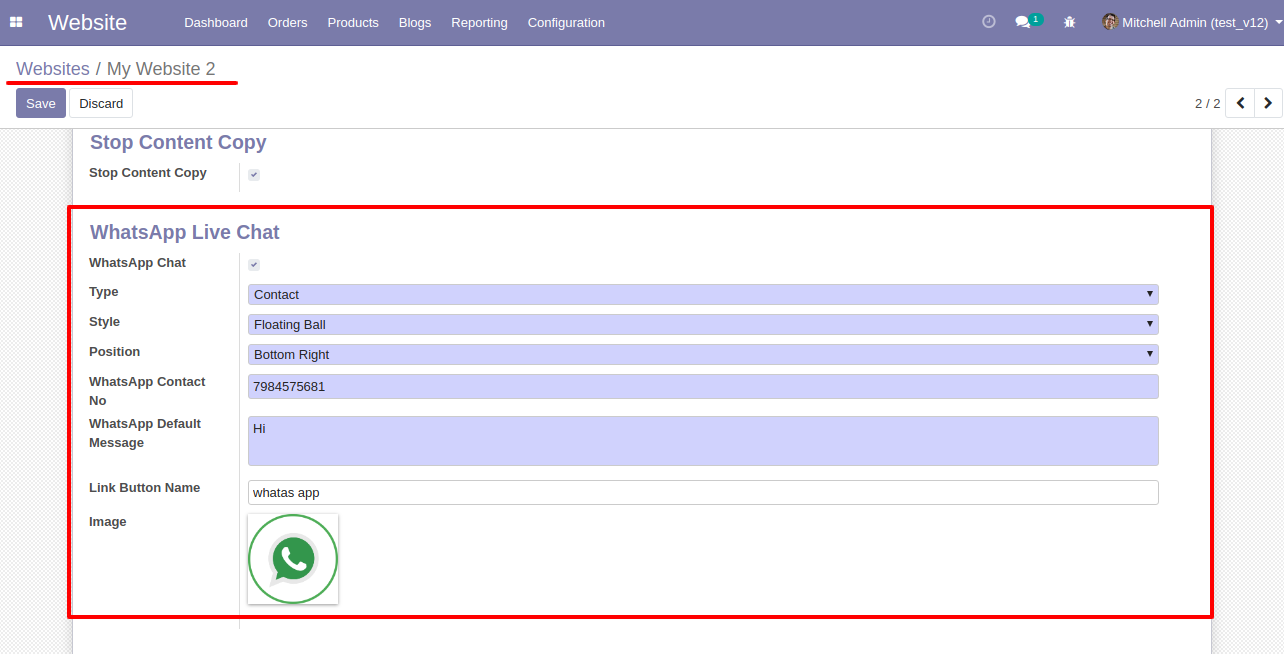Open the Configuration menu
The image size is (1284, 654).
[566, 22]
